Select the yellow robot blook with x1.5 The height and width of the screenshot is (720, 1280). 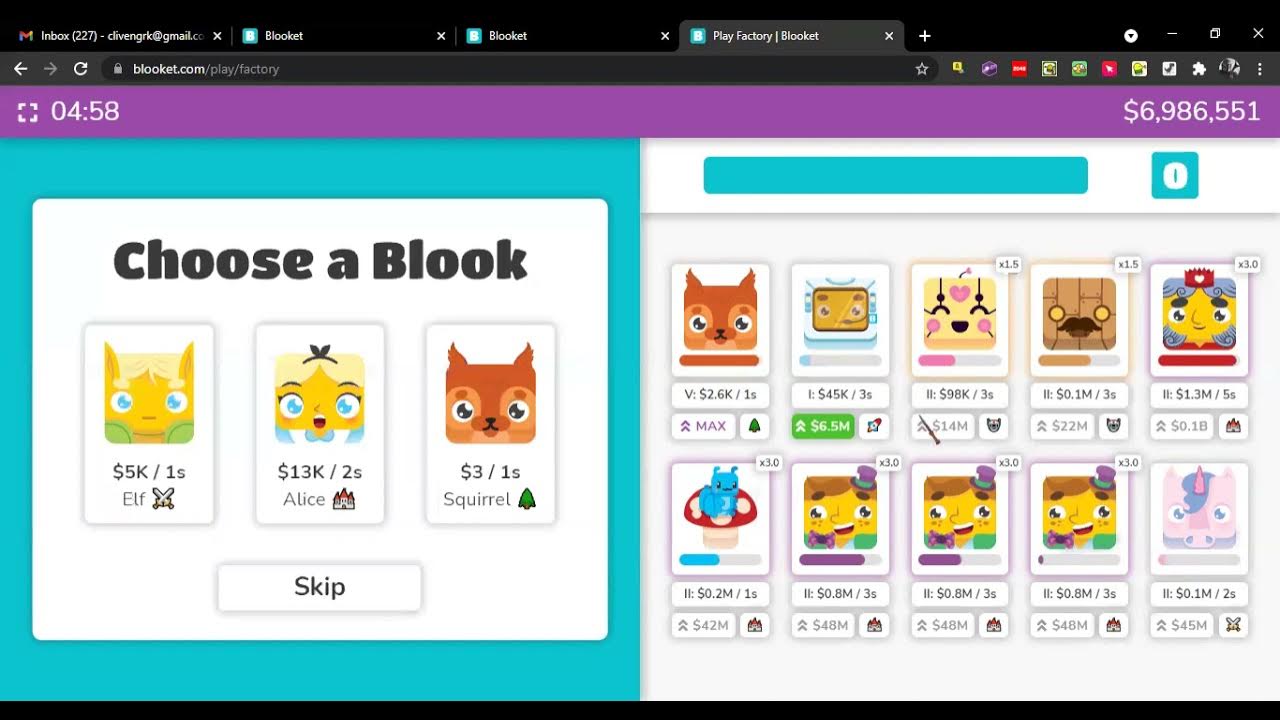click(x=960, y=320)
